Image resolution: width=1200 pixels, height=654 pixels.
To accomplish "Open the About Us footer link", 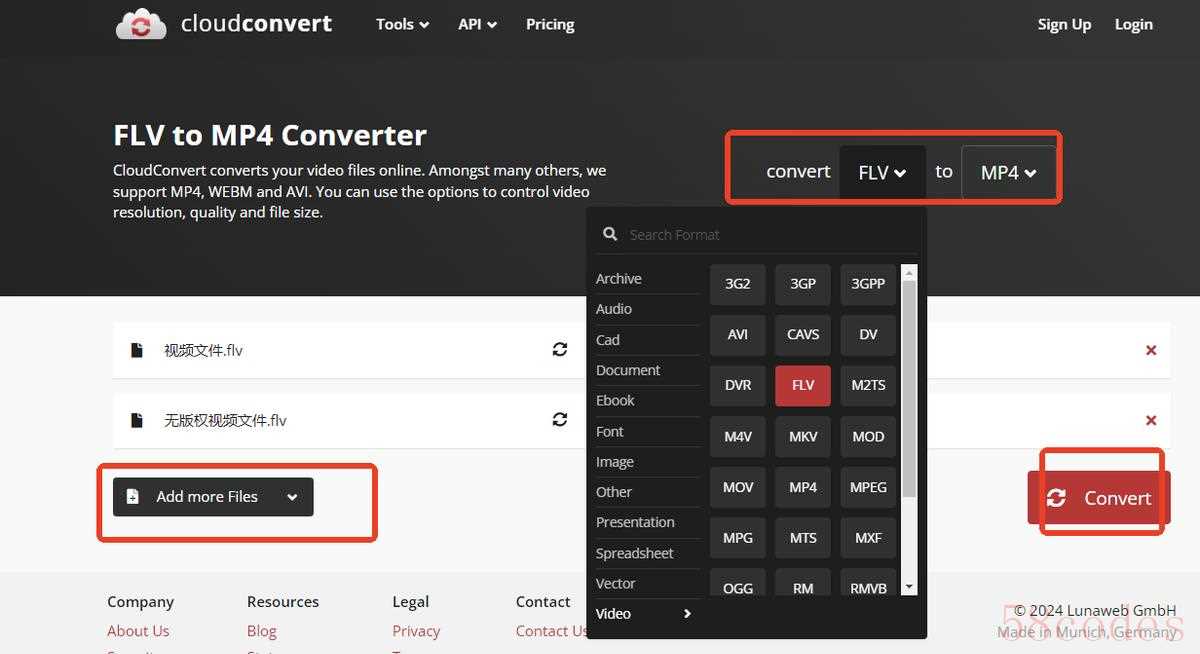I will [x=138, y=631].
